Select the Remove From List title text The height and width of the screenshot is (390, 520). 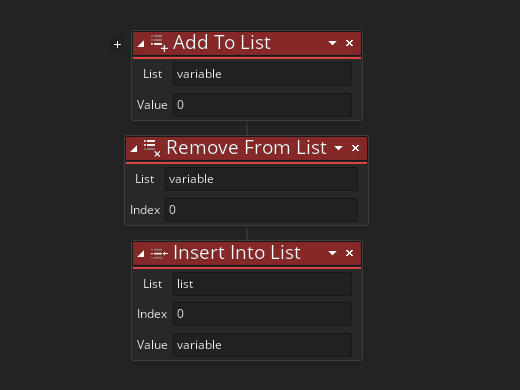coord(246,148)
